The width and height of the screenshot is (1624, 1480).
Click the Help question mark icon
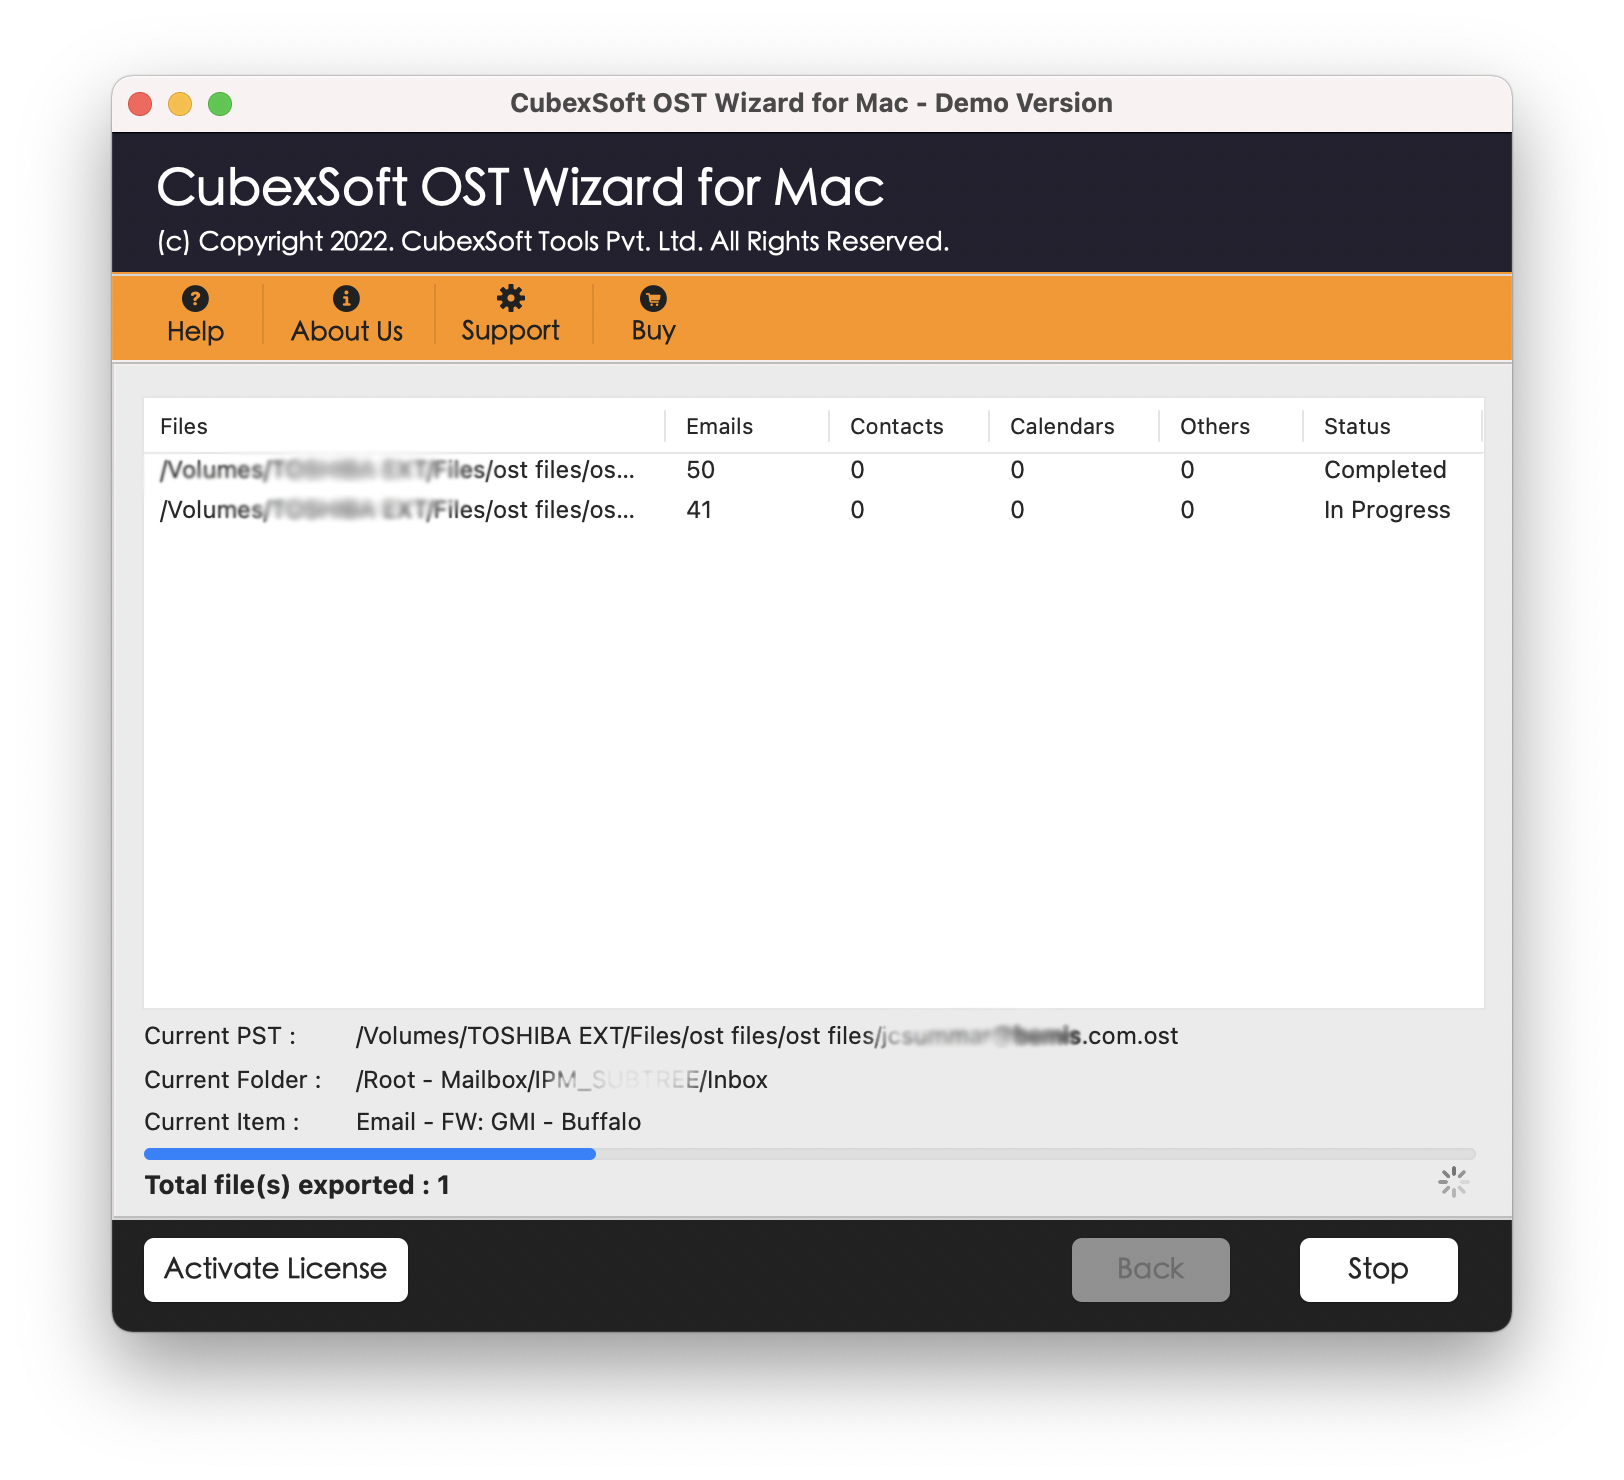195,298
